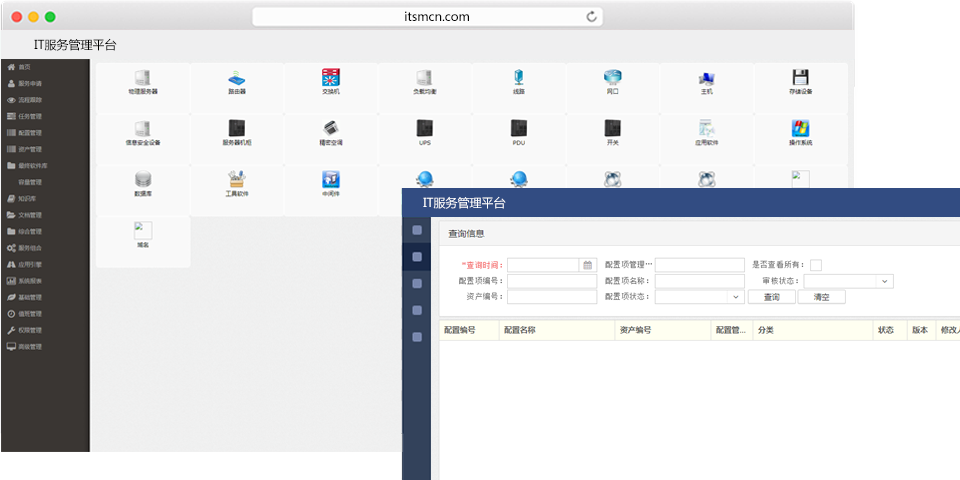Viewport: 960px width, 480px height.
Task: Open 知识库 from the sidebar menu
Action: [x=28, y=198]
